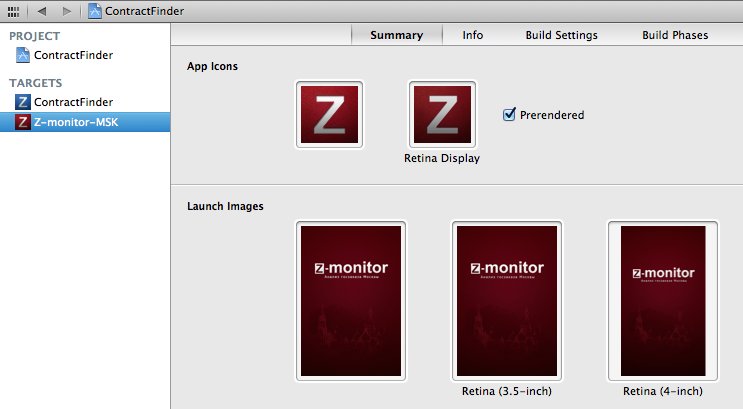Switch to the Summary tab
The width and height of the screenshot is (743, 409).
pyautogui.click(x=397, y=35)
